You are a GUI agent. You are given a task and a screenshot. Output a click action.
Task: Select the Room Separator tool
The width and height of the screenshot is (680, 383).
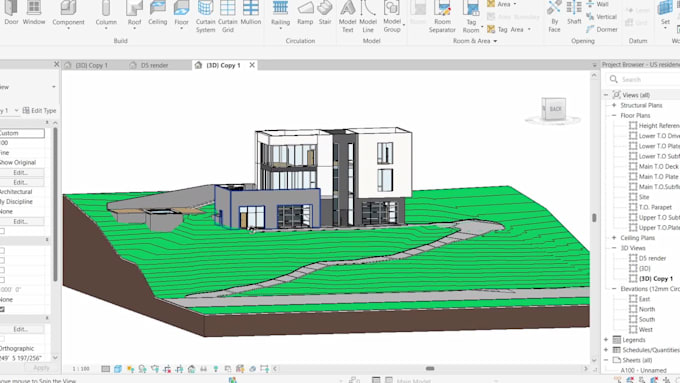tap(442, 16)
